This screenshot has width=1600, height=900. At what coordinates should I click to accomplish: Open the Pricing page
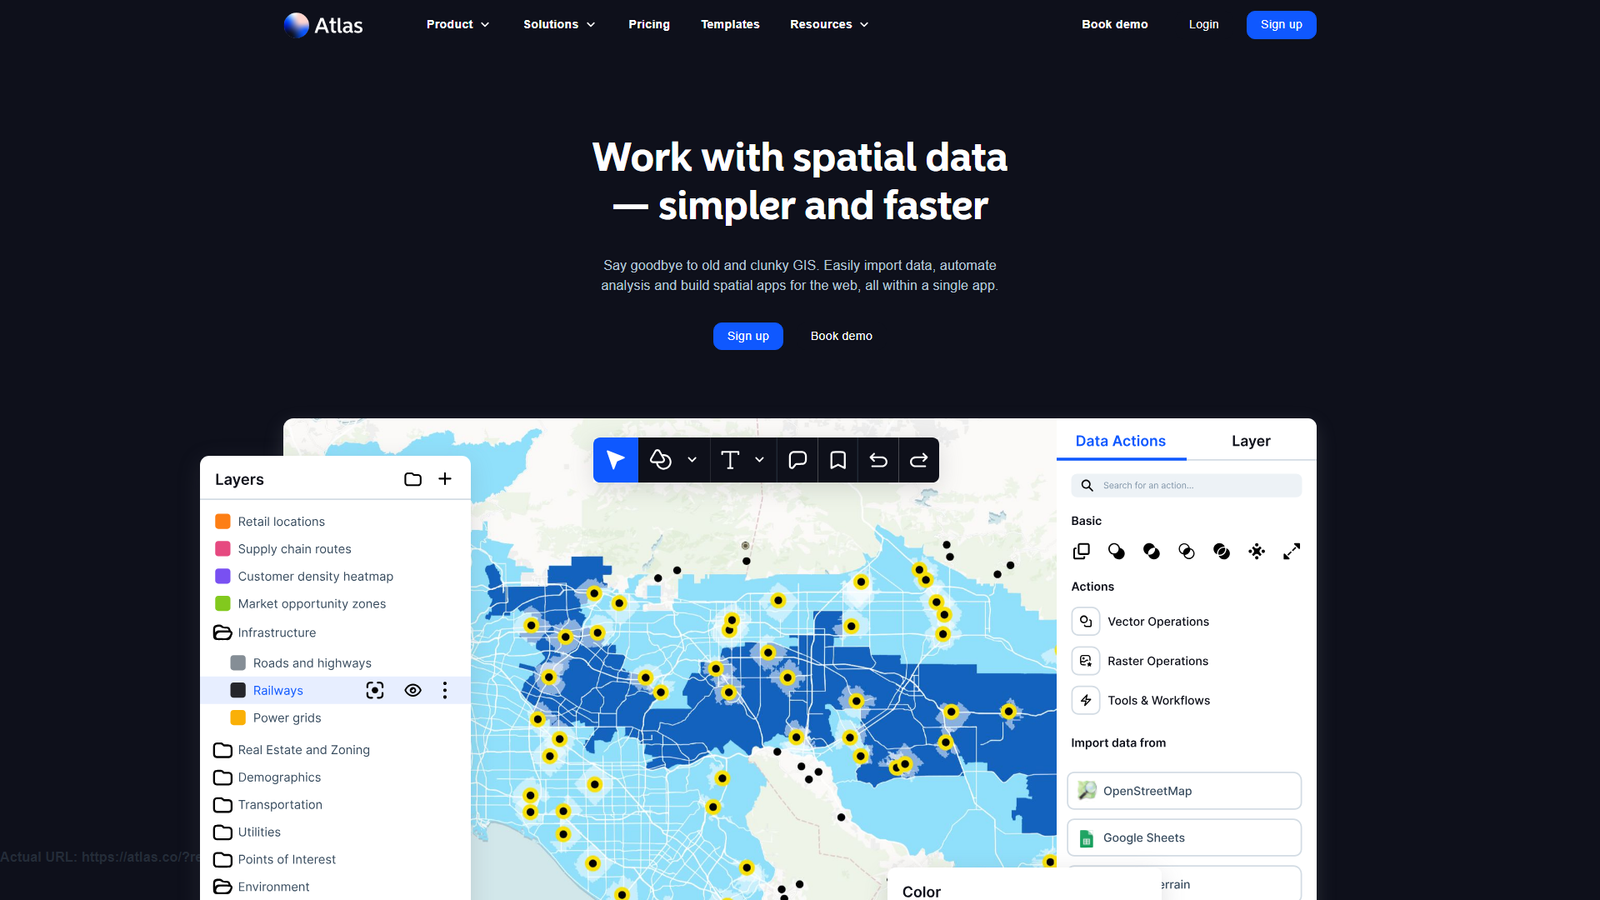pyautogui.click(x=648, y=24)
